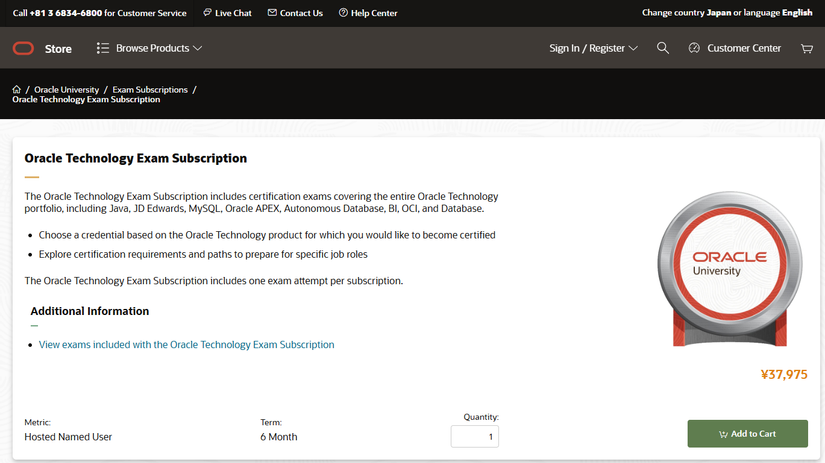Open the Help Center link
825x463 pixels.
coord(367,13)
